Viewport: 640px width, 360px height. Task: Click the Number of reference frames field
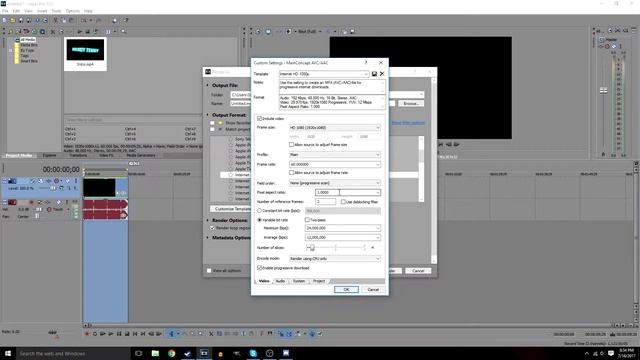click(326, 202)
